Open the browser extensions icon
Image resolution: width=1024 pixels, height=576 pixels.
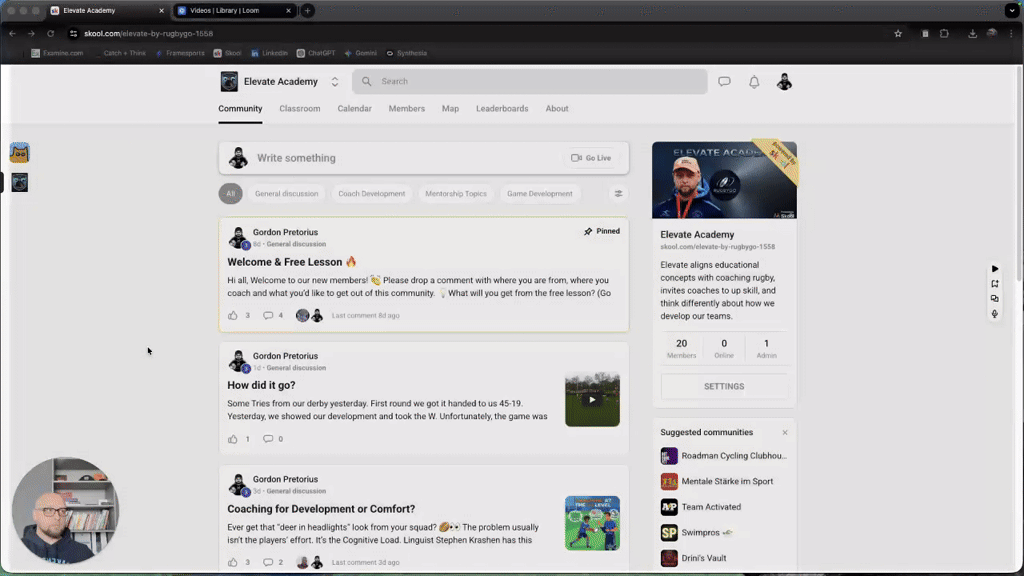click(944, 33)
